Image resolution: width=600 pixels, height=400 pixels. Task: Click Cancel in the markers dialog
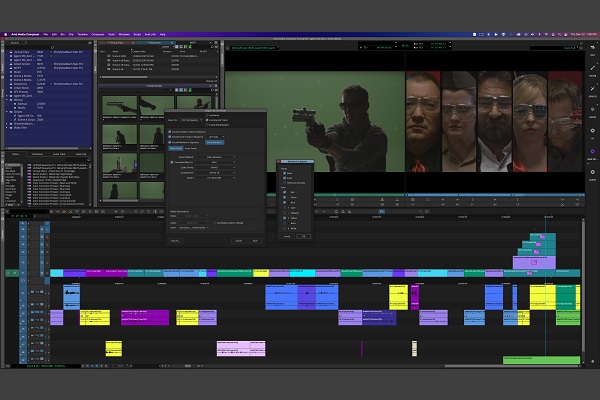coord(287,236)
